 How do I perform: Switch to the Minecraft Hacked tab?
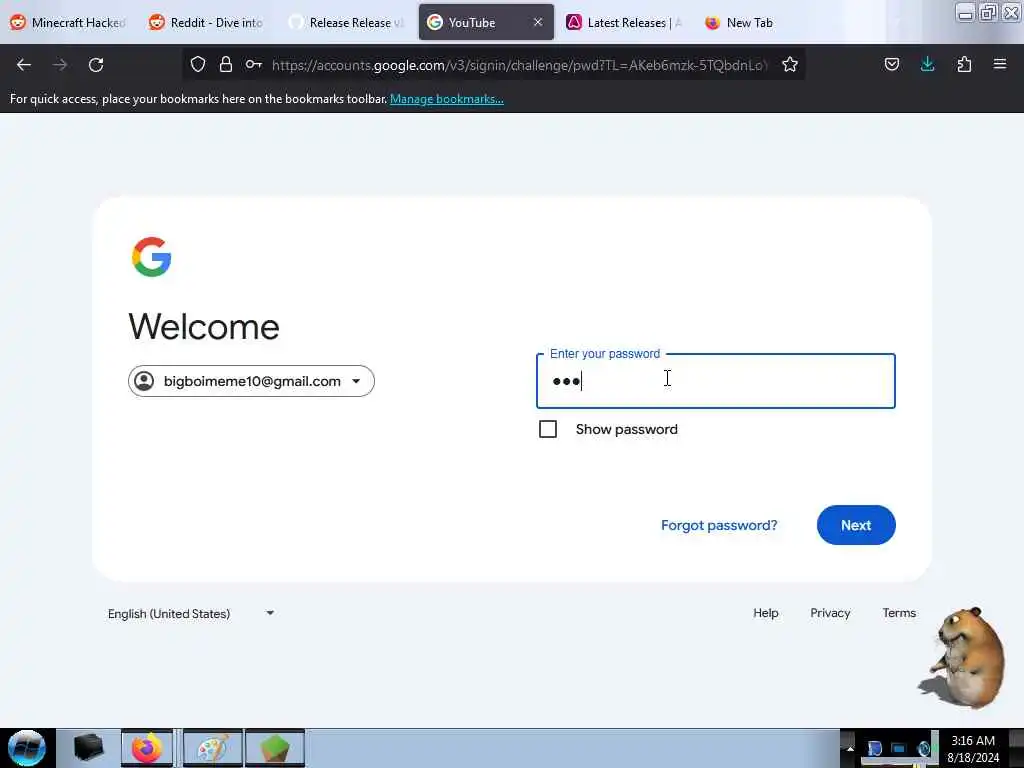(68, 22)
